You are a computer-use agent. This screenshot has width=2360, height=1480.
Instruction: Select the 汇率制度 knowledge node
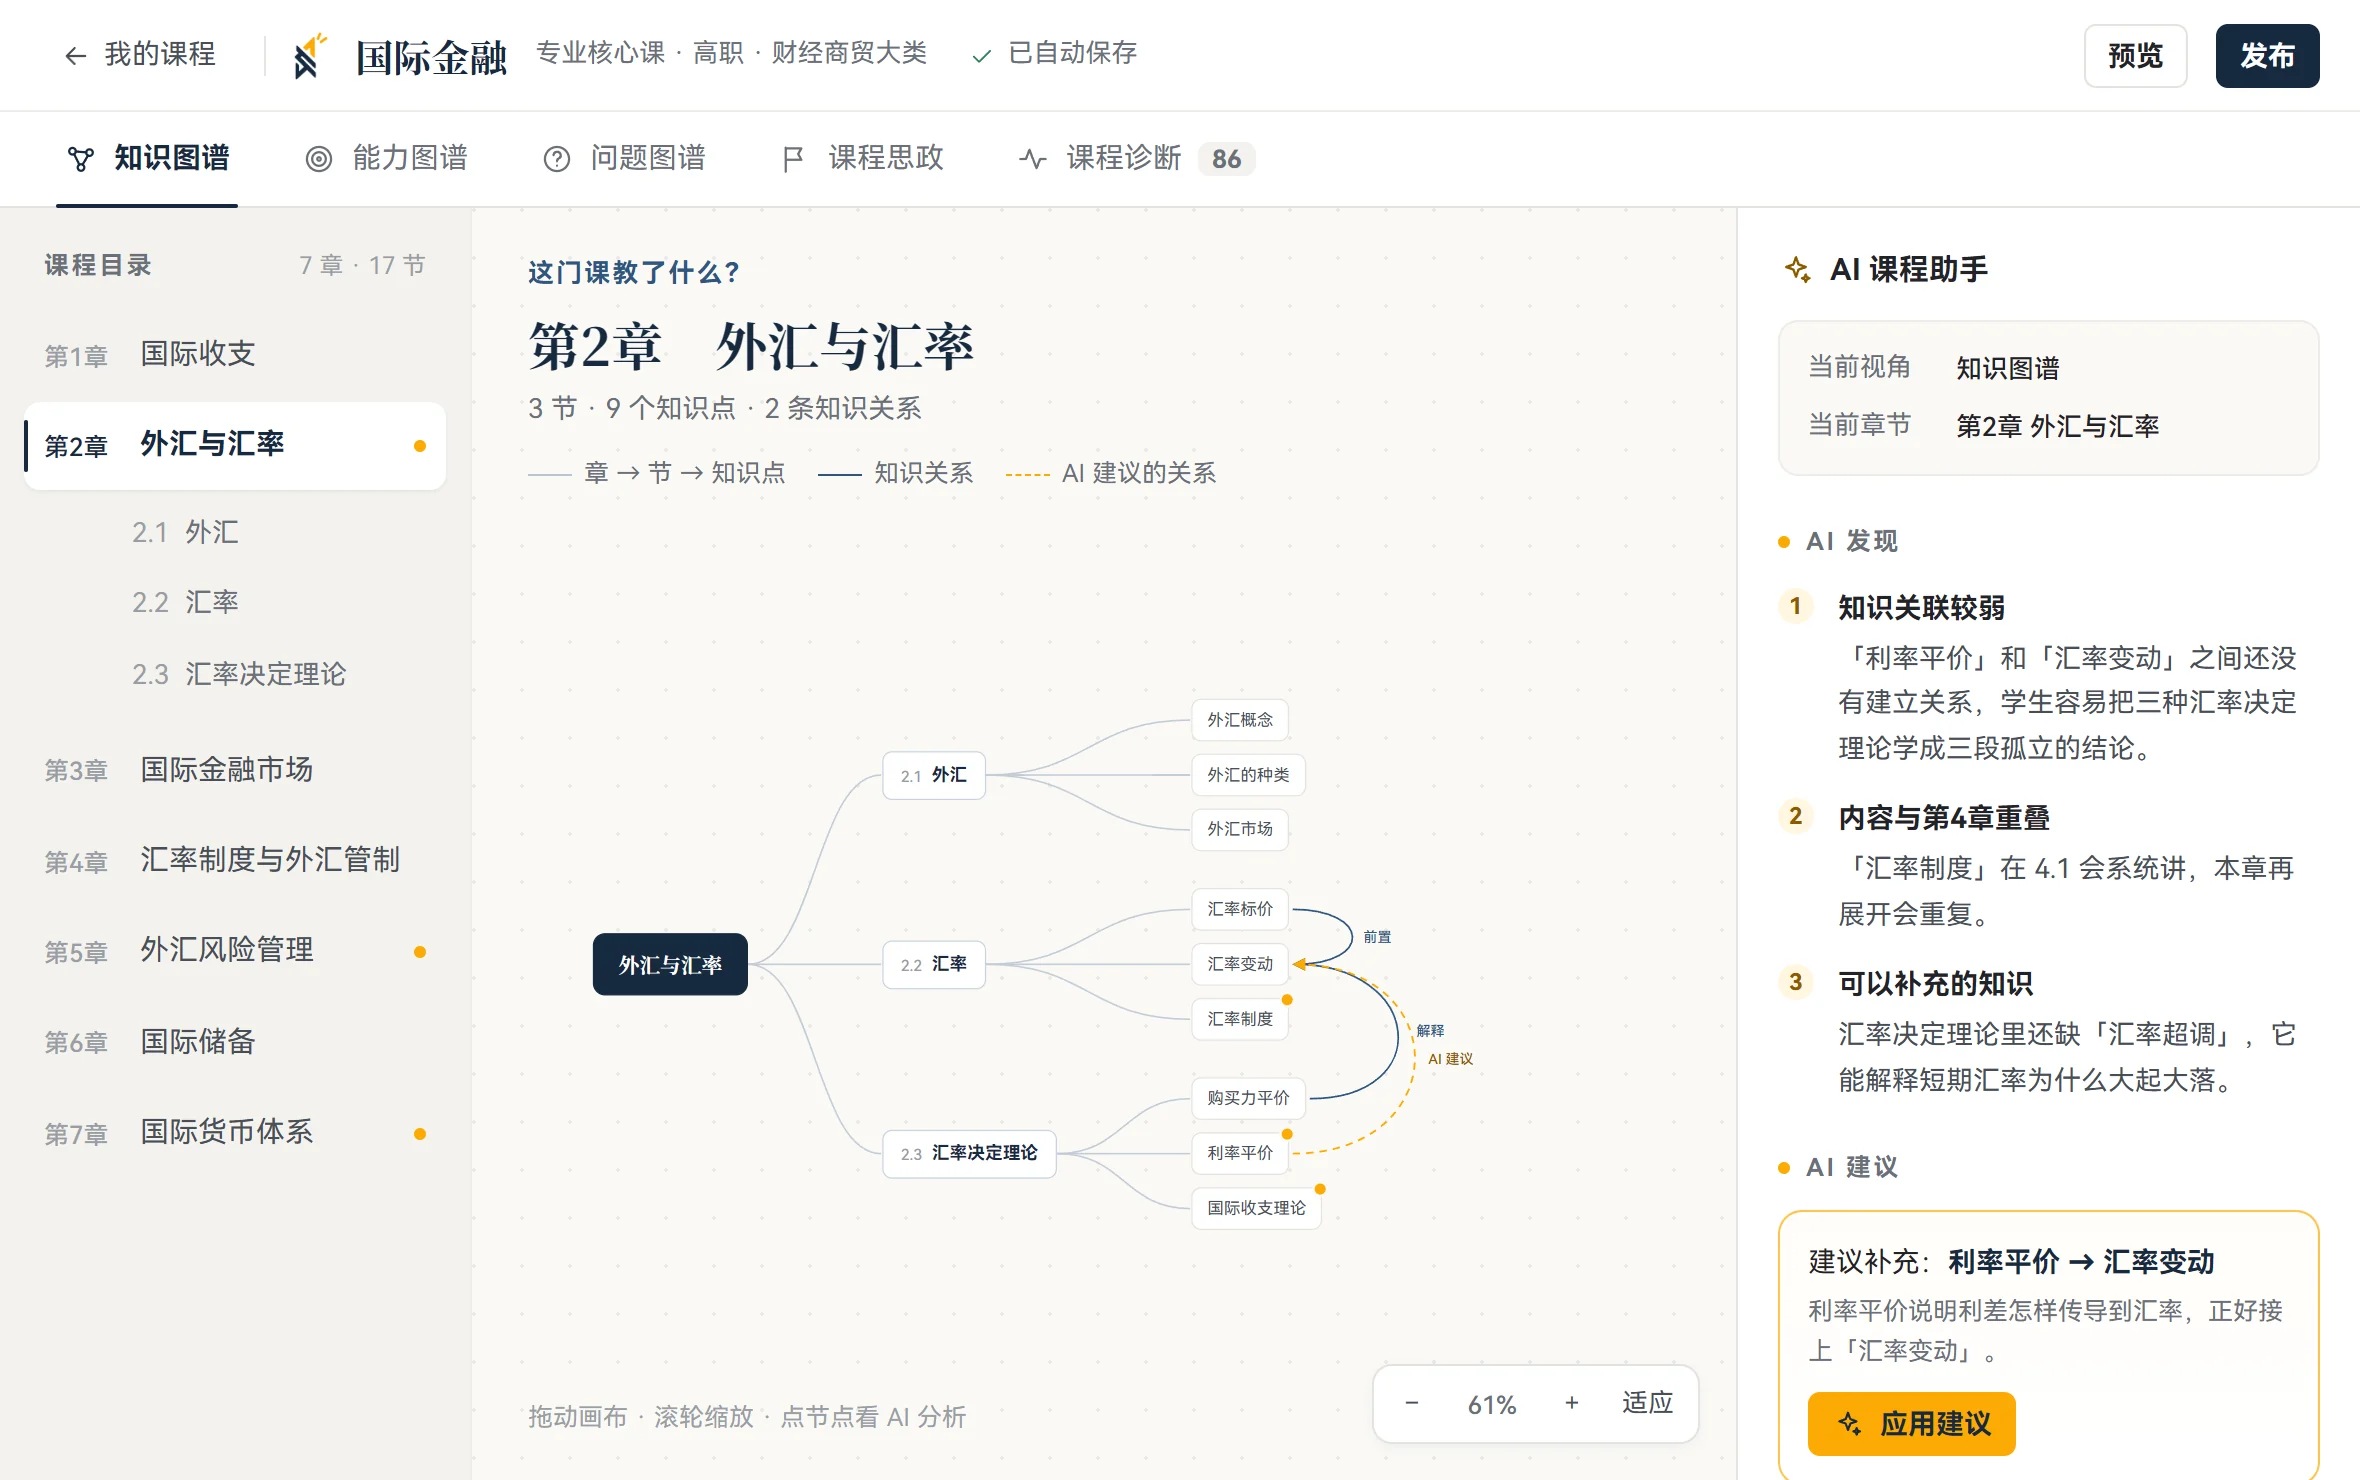tap(1240, 1019)
